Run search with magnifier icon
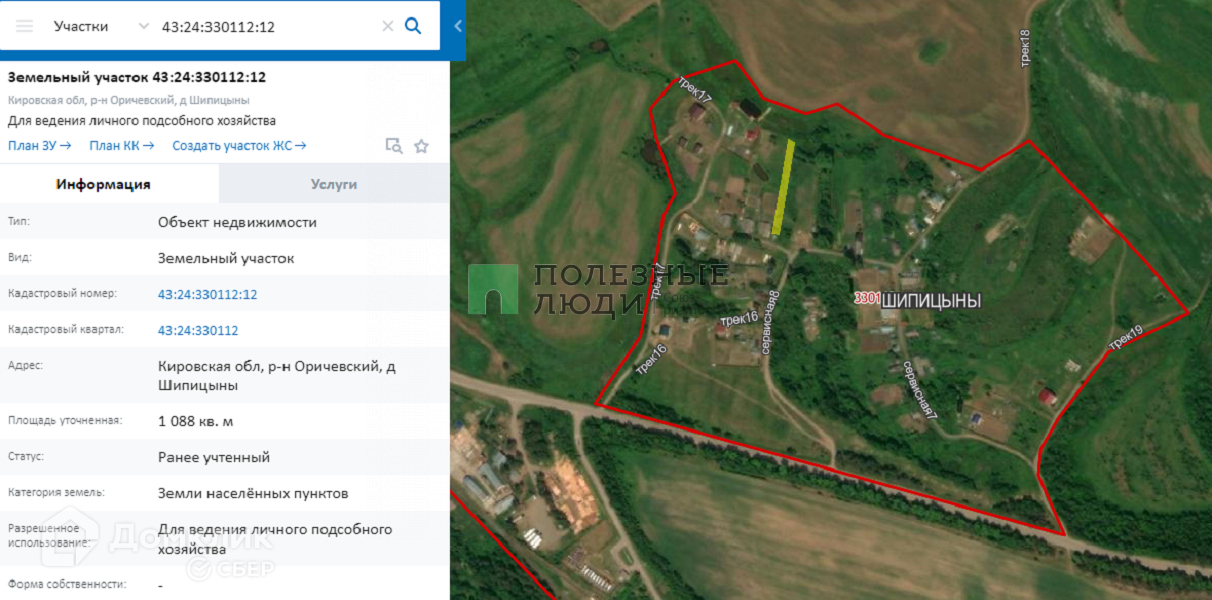Image resolution: width=1212 pixels, height=600 pixels. click(413, 26)
